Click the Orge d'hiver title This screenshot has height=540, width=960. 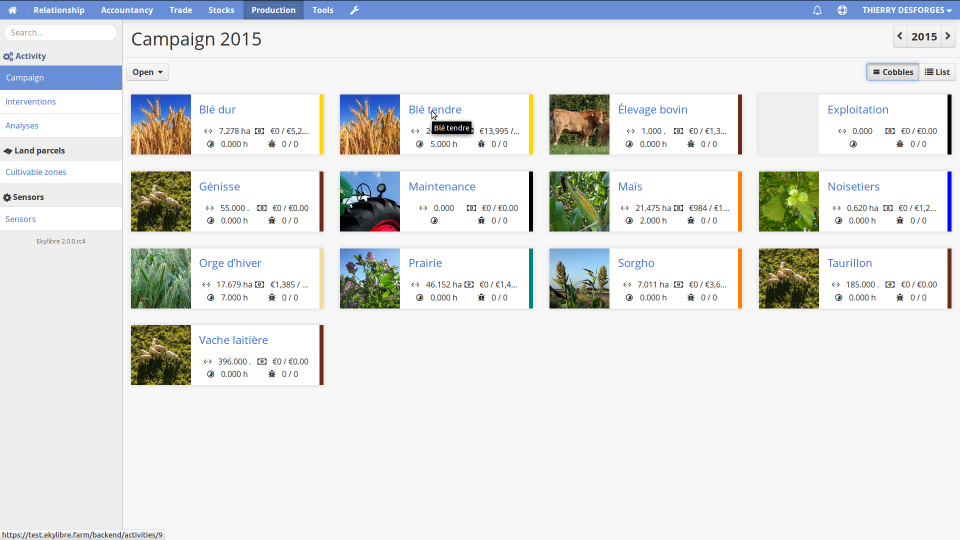pos(230,263)
